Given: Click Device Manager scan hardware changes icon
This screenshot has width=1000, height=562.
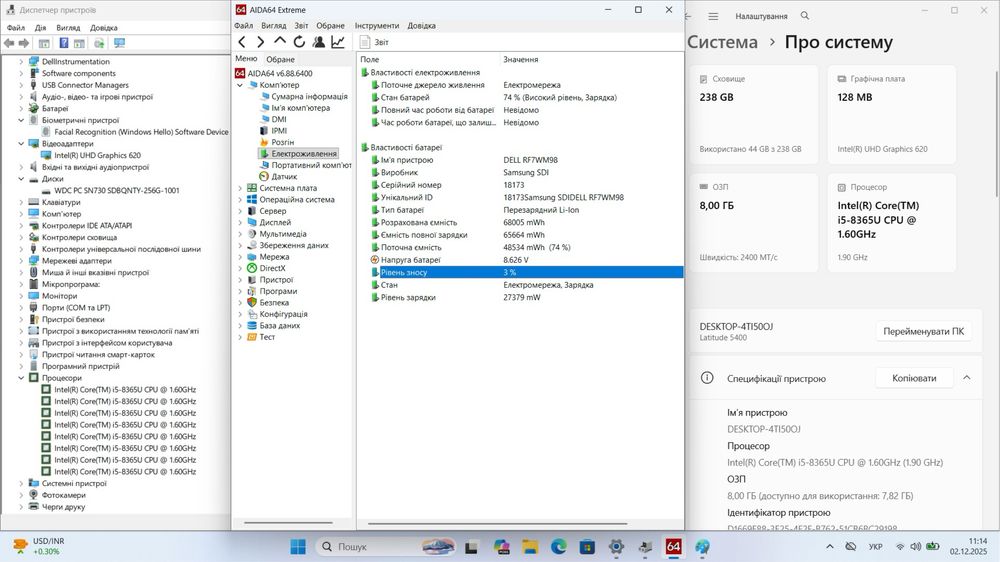Looking at the screenshot, I should click(x=99, y=43).
